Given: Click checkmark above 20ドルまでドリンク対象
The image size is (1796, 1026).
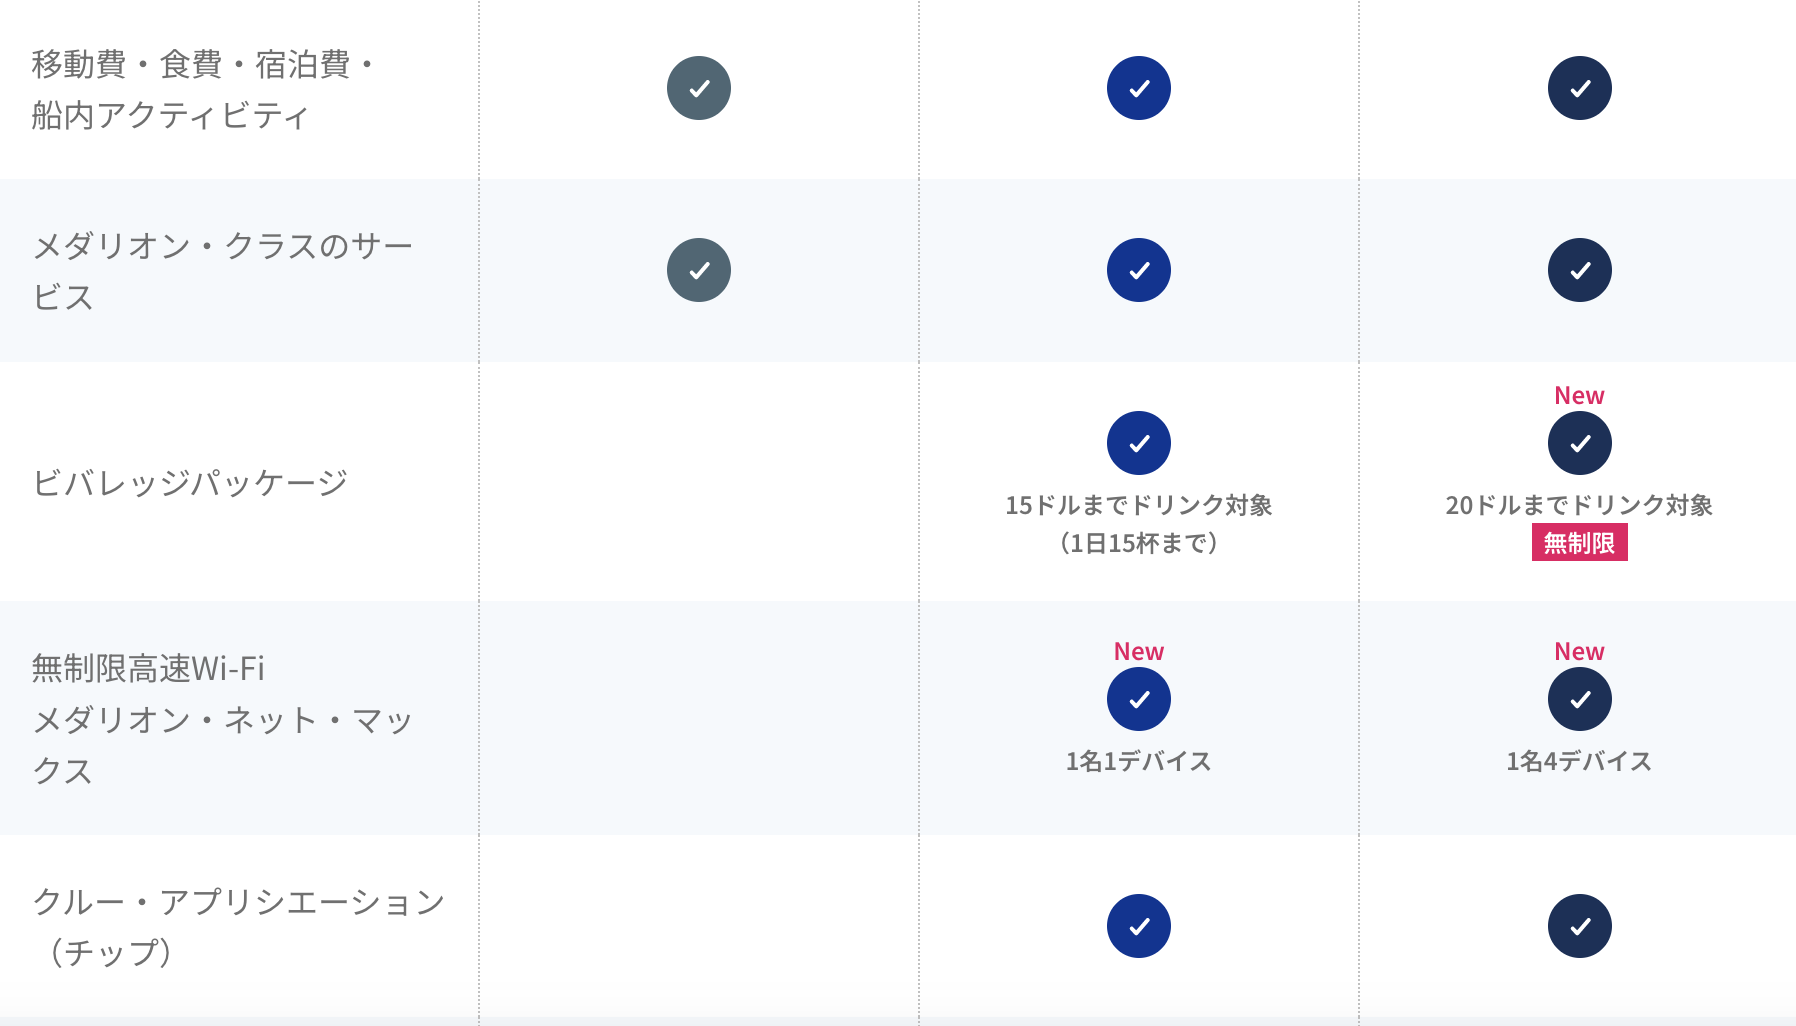Looking at the screenshot, I should coord(1580,443).
